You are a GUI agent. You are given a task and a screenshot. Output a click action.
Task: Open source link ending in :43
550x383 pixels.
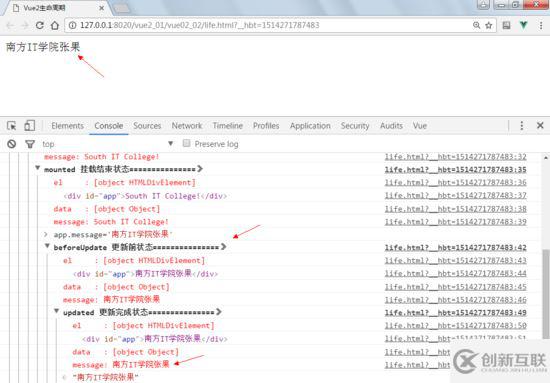click(456, 260)
